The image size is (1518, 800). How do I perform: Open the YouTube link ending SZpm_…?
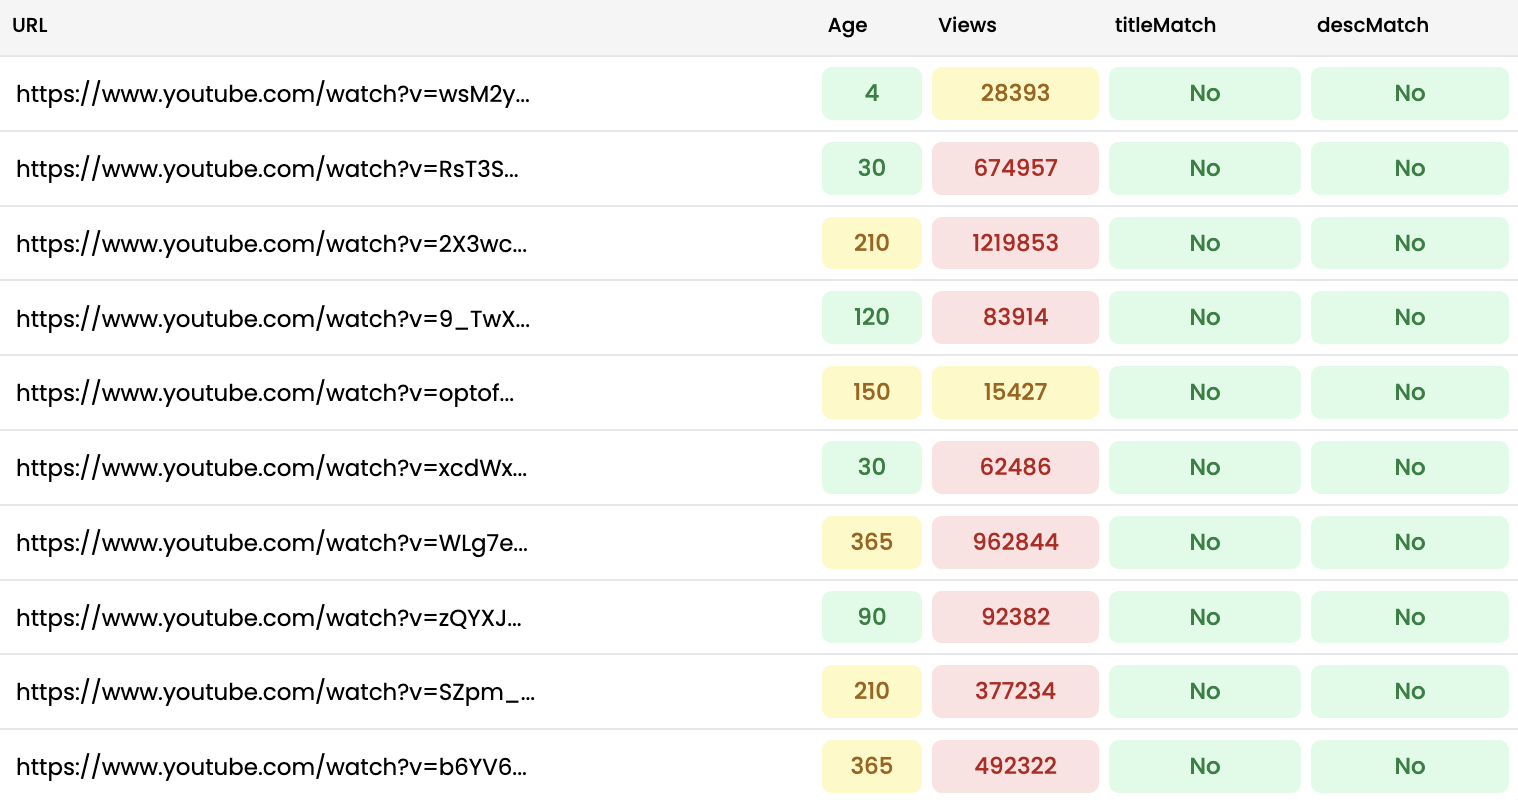pyautogui.click(x=276, y=692)
